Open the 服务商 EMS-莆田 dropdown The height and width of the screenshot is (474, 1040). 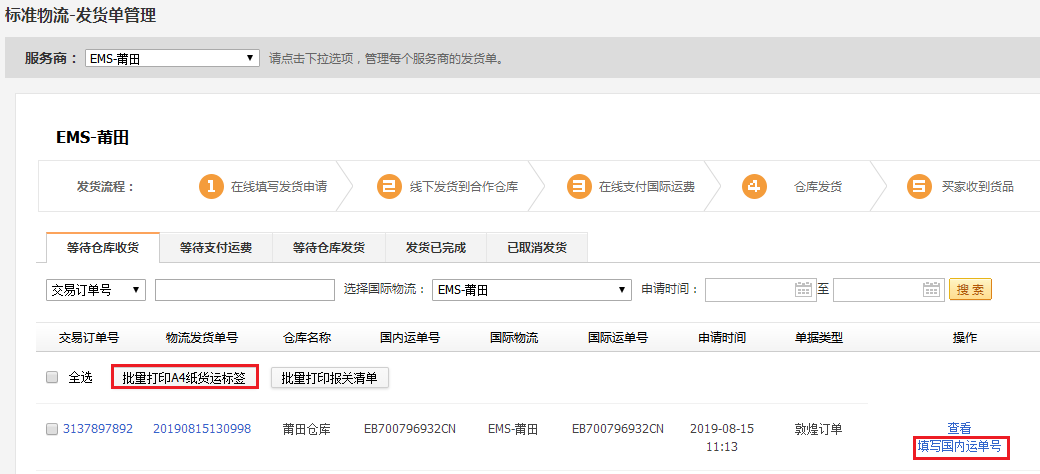pos(172,58)
